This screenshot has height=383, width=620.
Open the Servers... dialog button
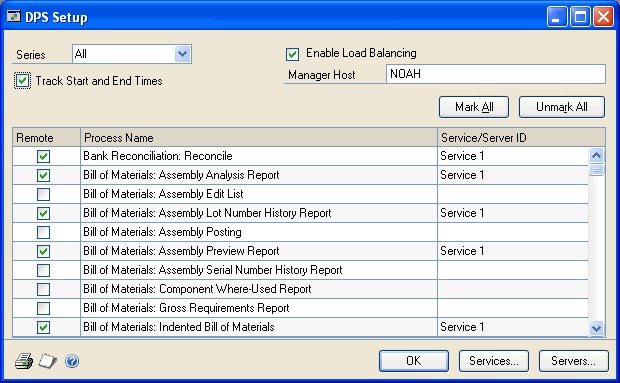point(573,360)
